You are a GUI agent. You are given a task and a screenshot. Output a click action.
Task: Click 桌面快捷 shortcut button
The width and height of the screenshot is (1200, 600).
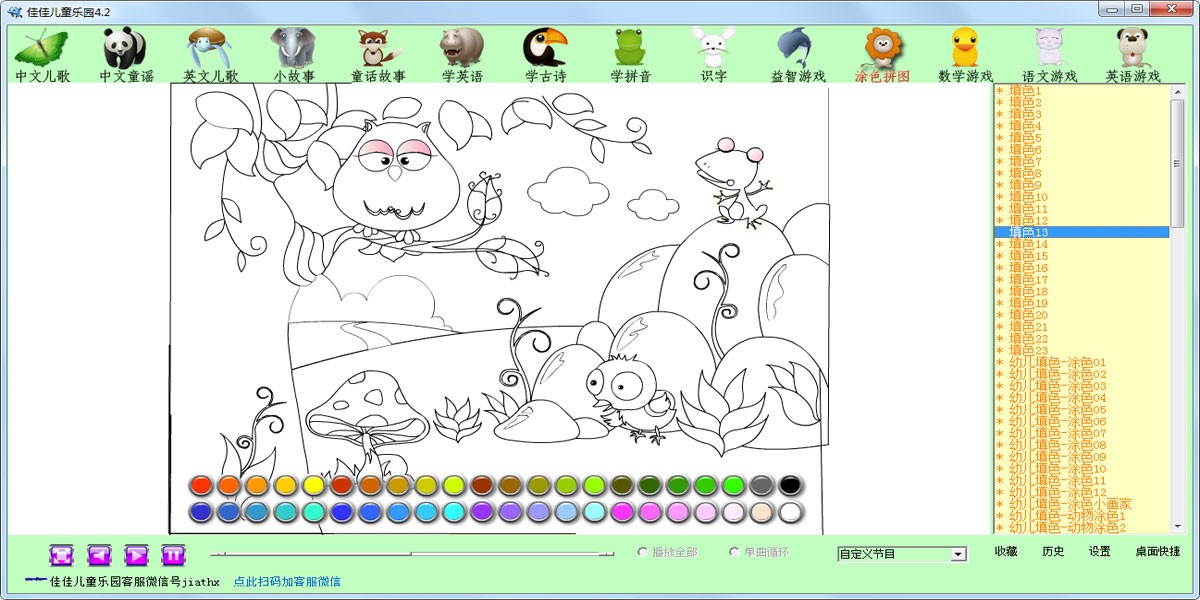(1158, 552)
